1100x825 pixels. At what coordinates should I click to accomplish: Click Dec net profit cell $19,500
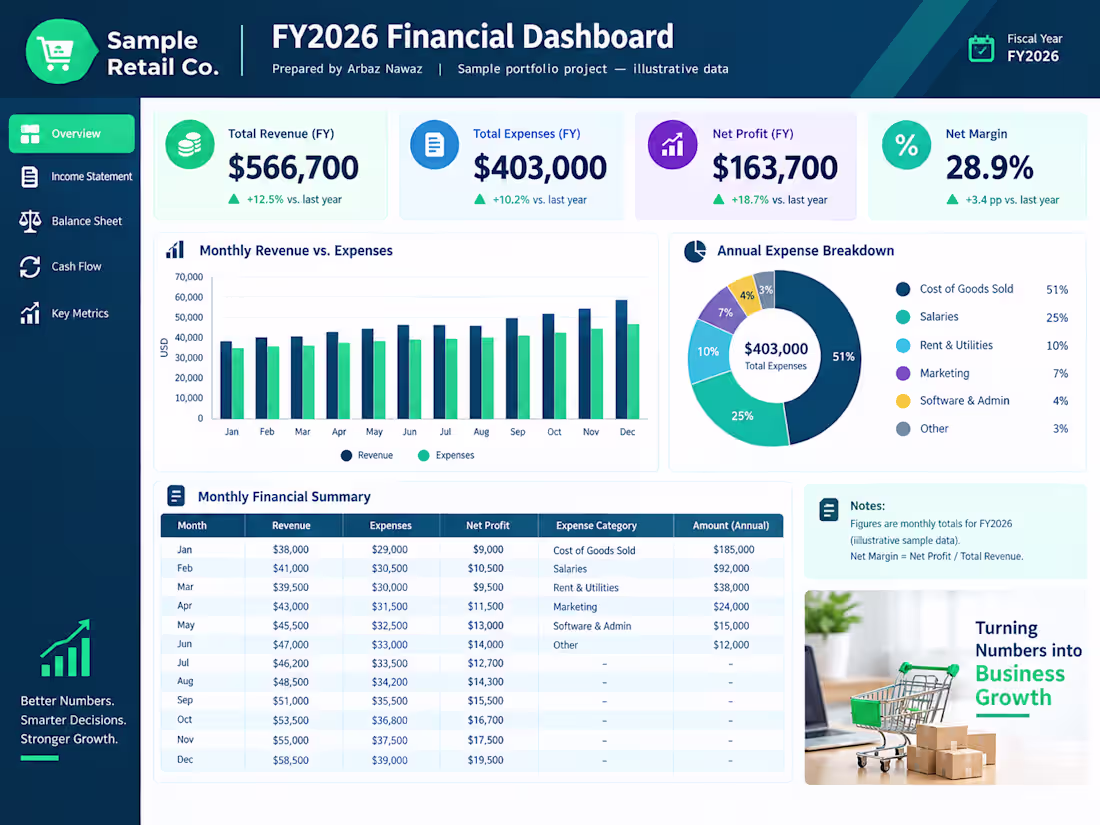coord(485,760)
